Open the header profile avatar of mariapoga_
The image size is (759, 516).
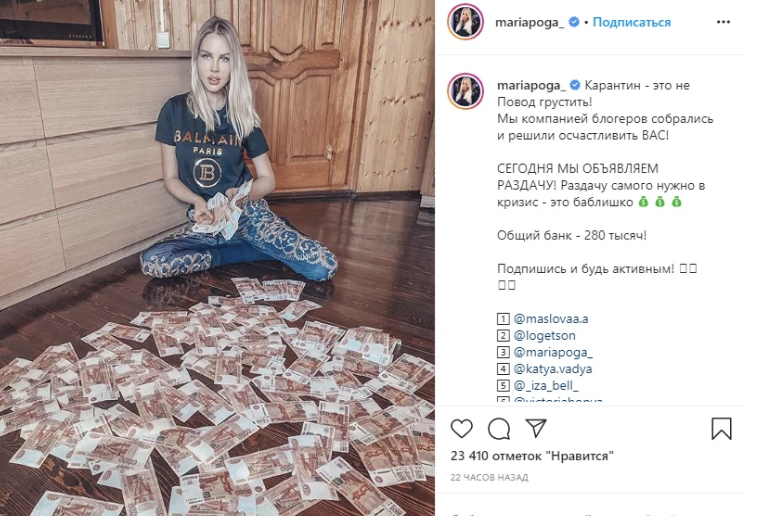click(466, 22)
